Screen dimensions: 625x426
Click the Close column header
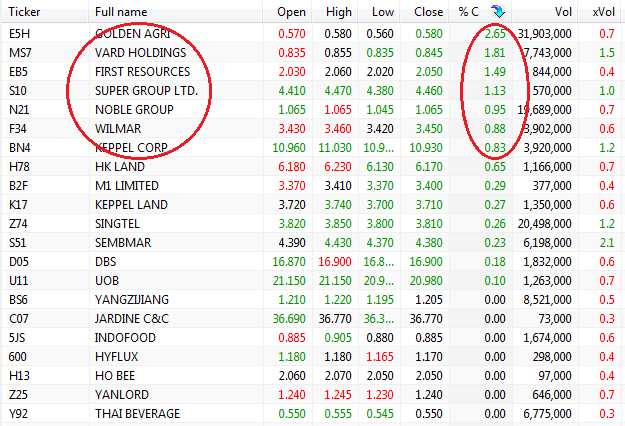click(x=428, y=11)
